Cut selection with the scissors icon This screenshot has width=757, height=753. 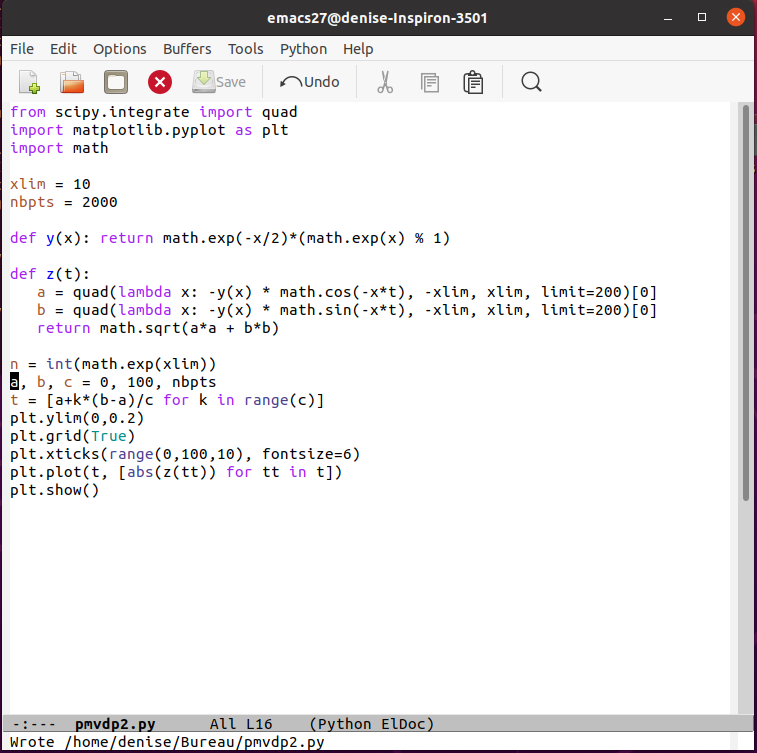385,82
